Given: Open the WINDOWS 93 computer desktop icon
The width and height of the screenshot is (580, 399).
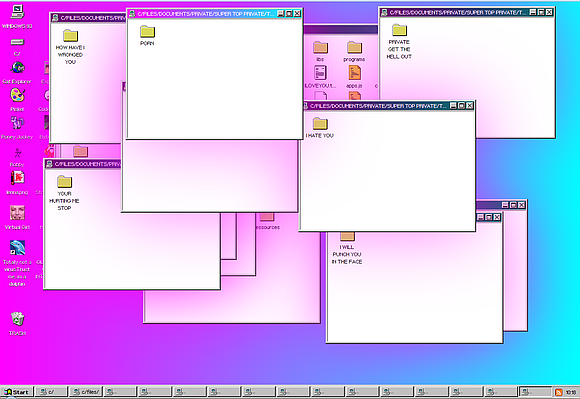Looking at the screenshot, I should click(x=17, y=12).
